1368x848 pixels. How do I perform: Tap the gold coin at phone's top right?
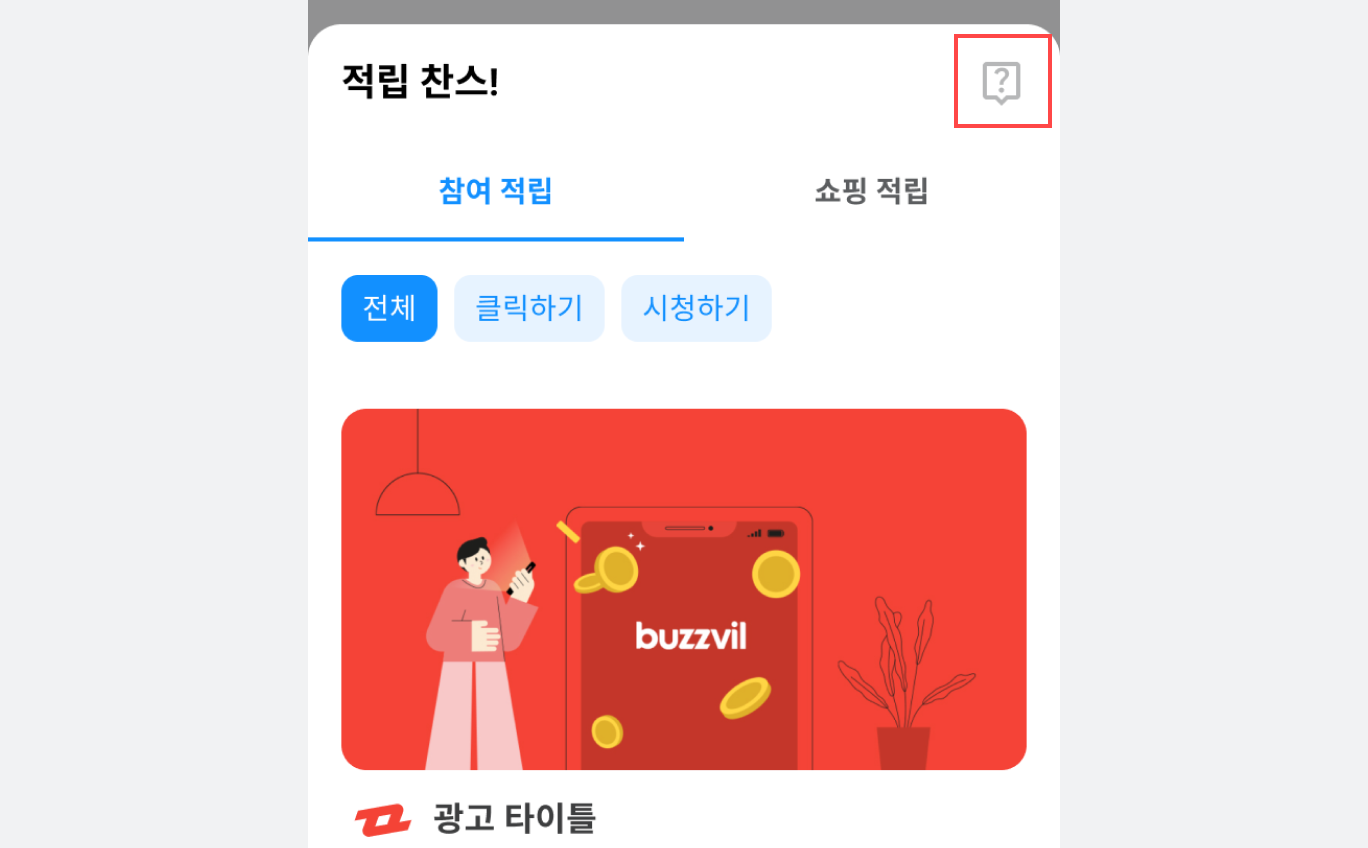click(776, 574)
